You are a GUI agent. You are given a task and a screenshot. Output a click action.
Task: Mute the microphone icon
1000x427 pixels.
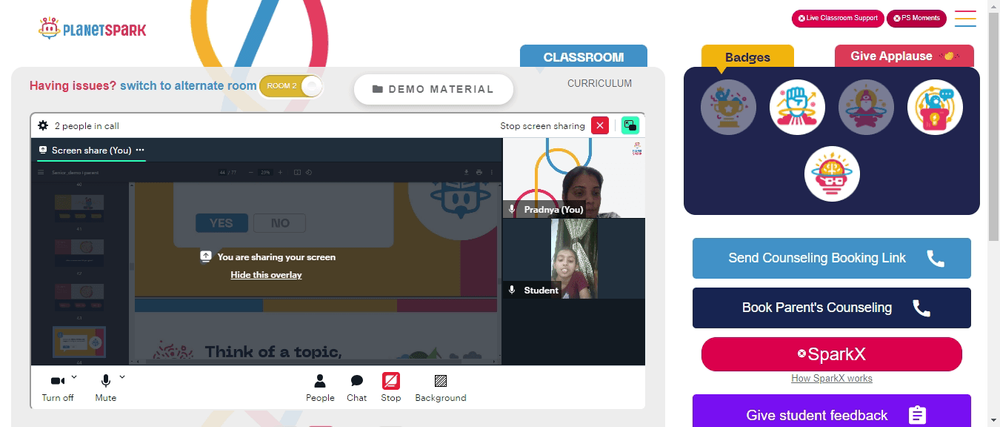106,381
